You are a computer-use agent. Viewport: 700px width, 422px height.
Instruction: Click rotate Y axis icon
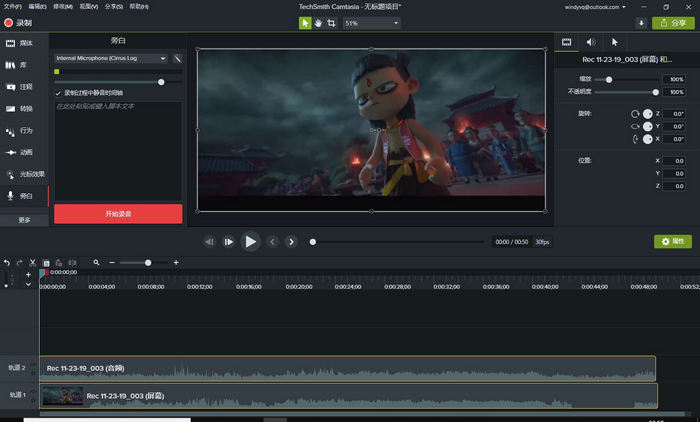(635, 126)
